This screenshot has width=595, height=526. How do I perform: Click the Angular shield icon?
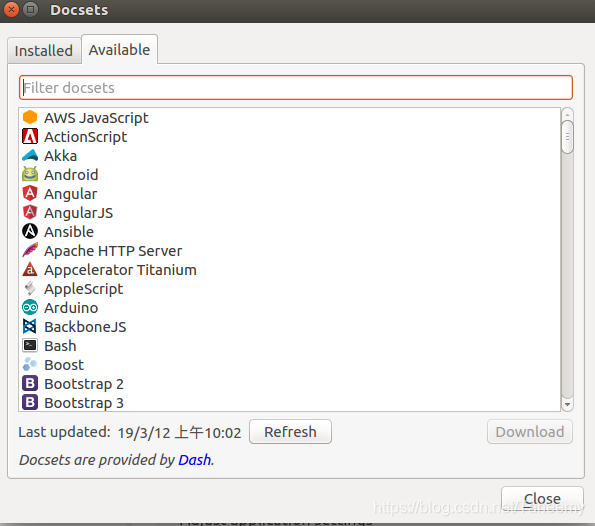[30, 193]
